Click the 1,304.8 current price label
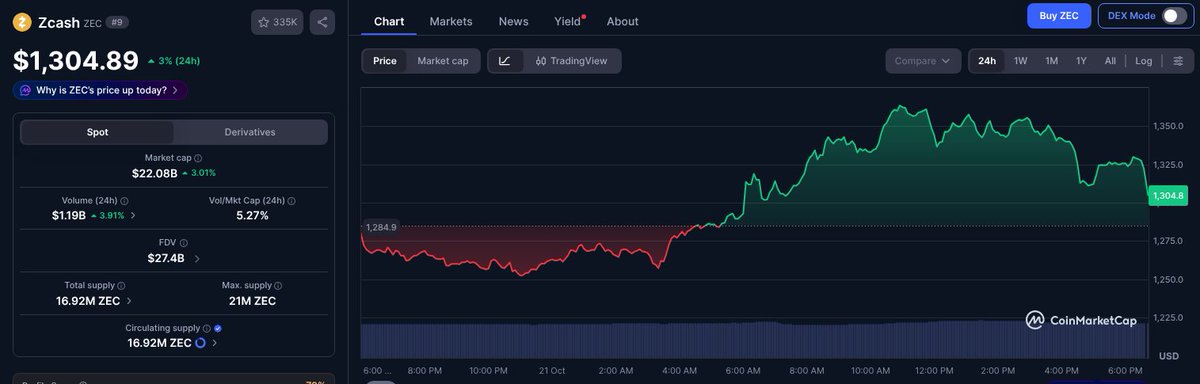This screenshot has height=384, width=1200. 1167,196
